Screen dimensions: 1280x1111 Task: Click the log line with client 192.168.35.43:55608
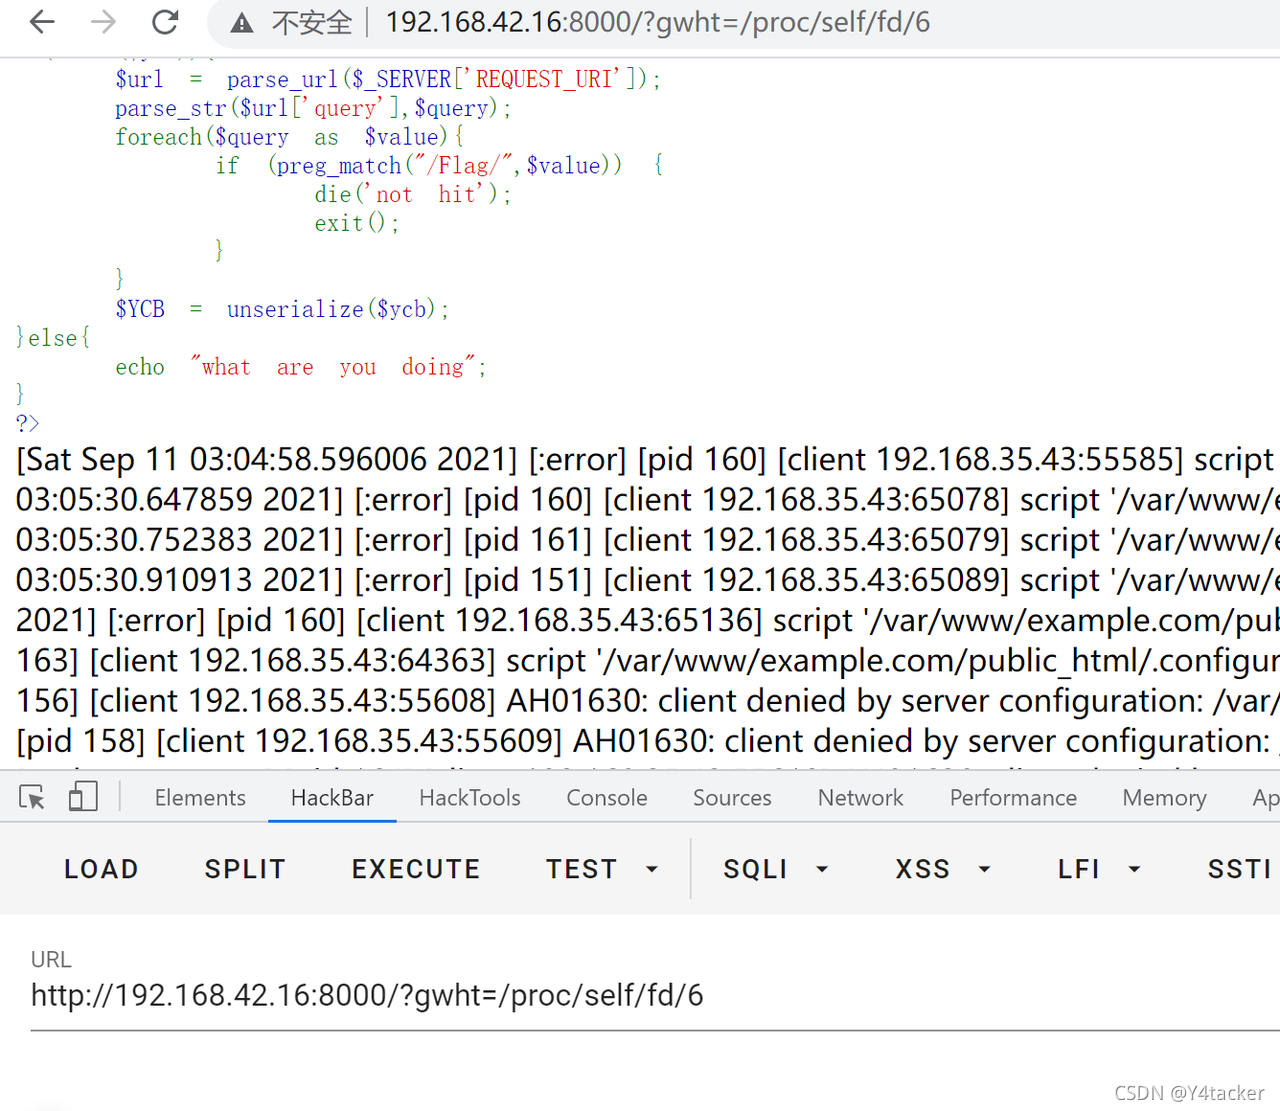pyautogui.click(x=647, y=701)
